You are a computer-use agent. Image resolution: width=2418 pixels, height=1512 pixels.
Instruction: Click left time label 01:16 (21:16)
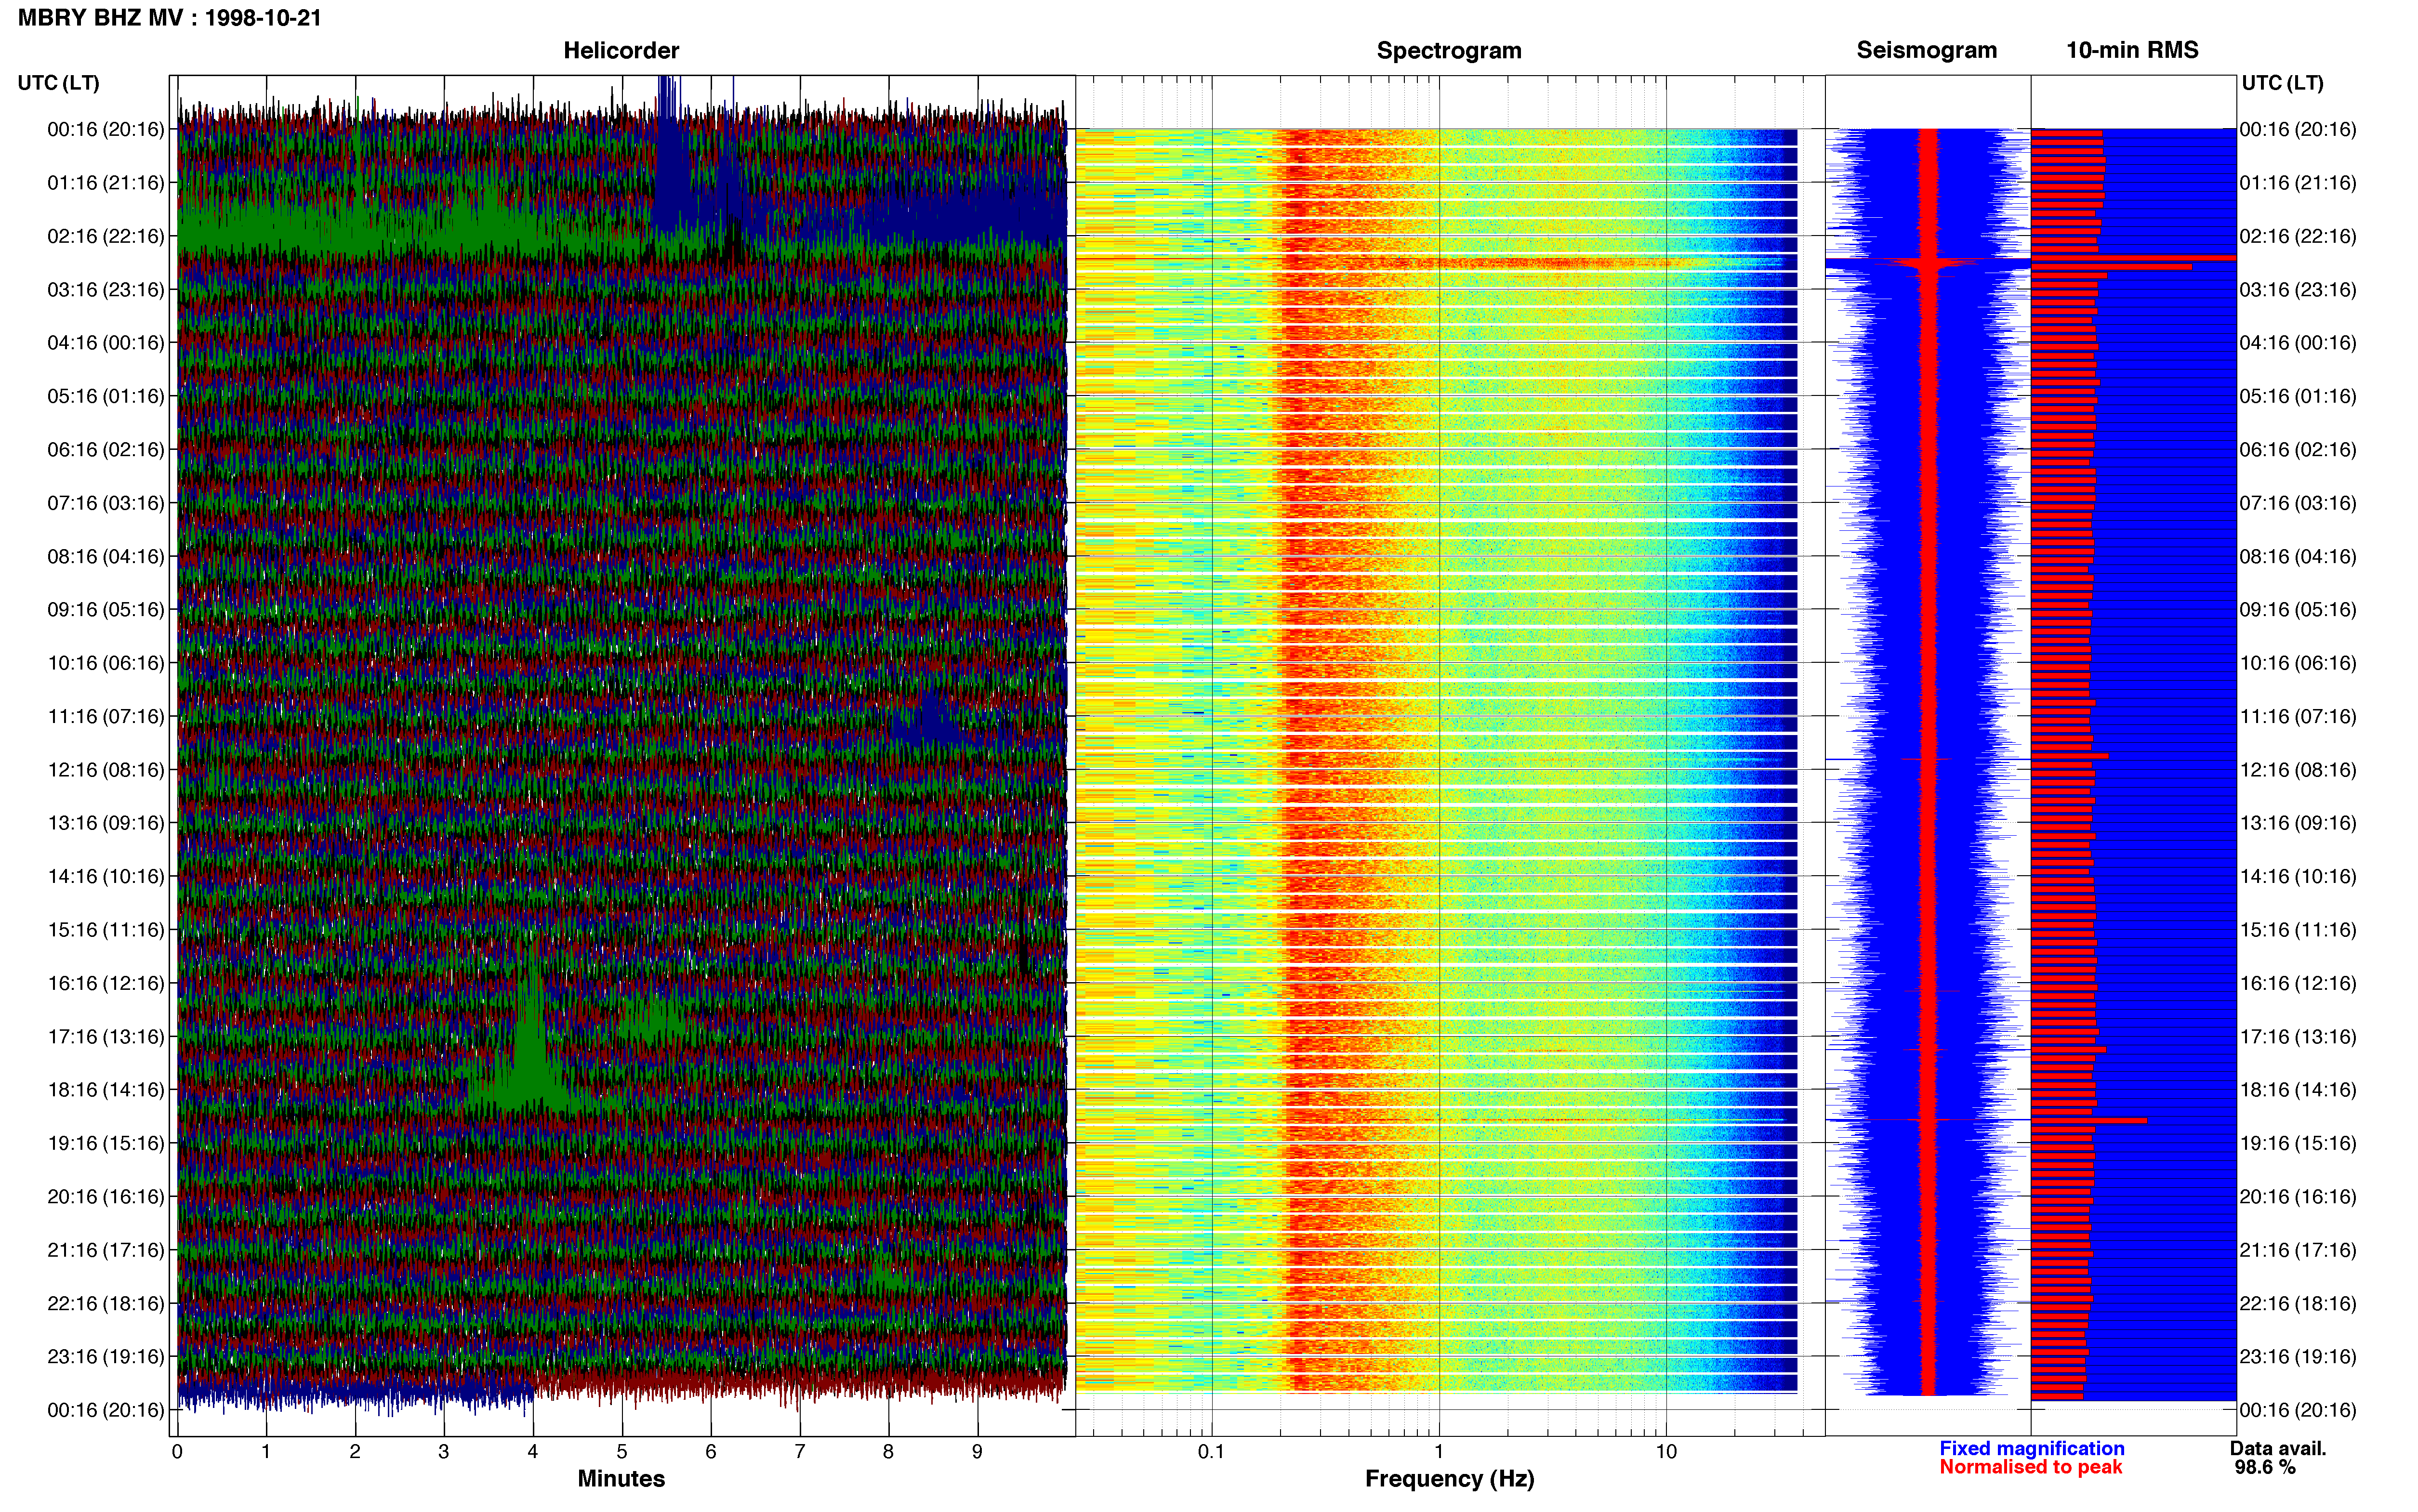(106, 183)
